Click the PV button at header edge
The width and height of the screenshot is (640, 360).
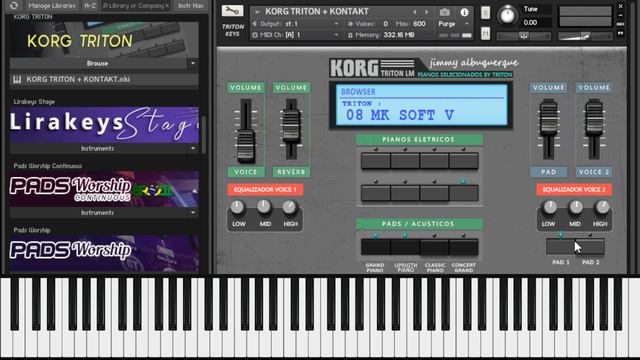coord(620,33)
